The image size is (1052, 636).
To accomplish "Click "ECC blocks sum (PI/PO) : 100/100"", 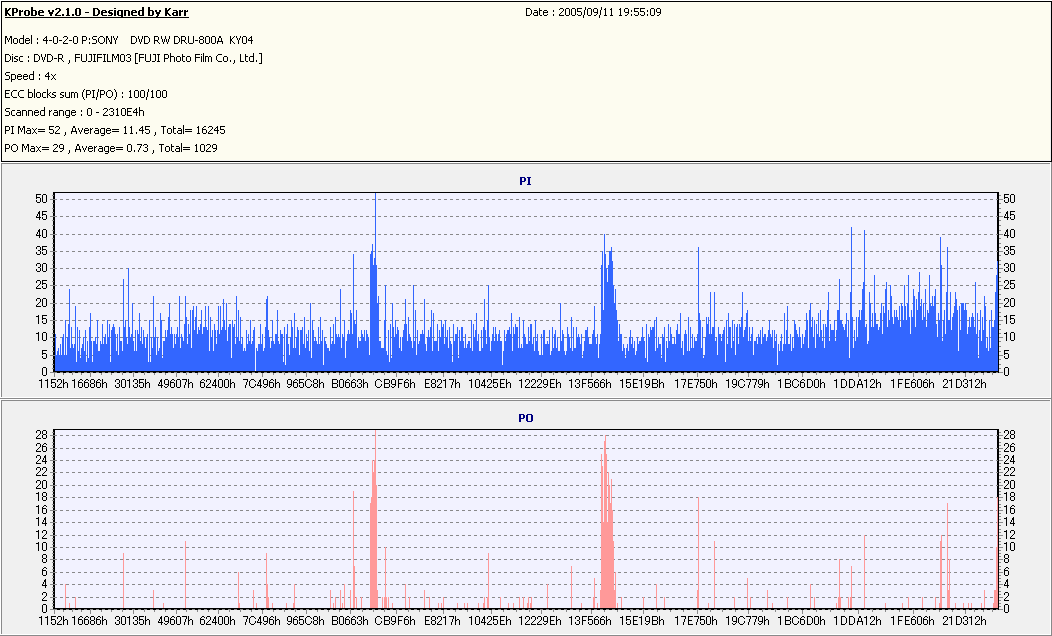I will (86, 95).
